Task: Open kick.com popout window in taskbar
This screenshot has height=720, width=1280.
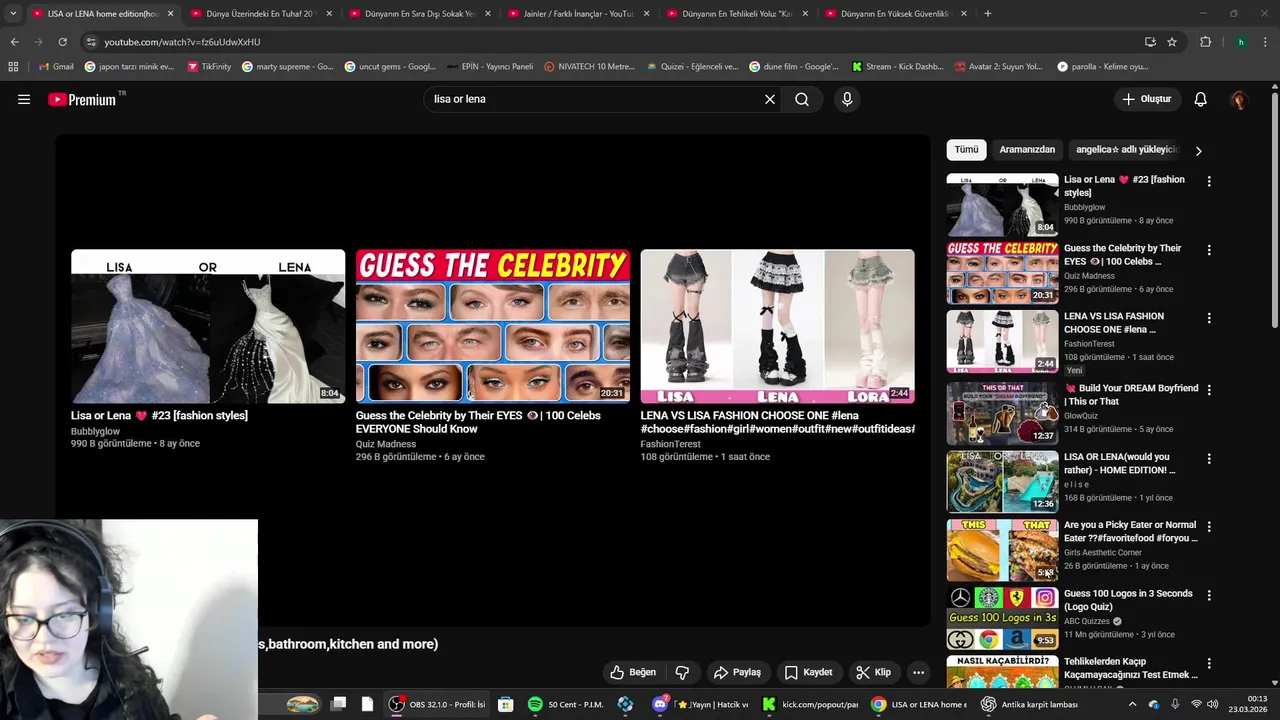Action: (x=810, y=704)
